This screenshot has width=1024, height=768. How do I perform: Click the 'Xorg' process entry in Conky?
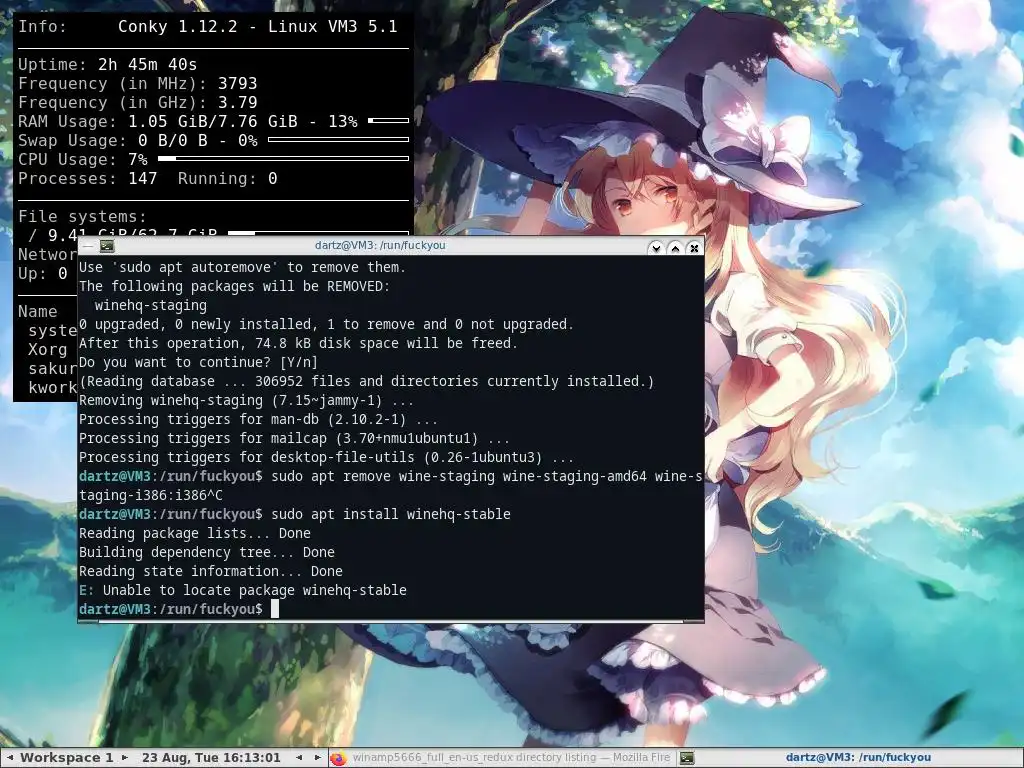(47, 349)
